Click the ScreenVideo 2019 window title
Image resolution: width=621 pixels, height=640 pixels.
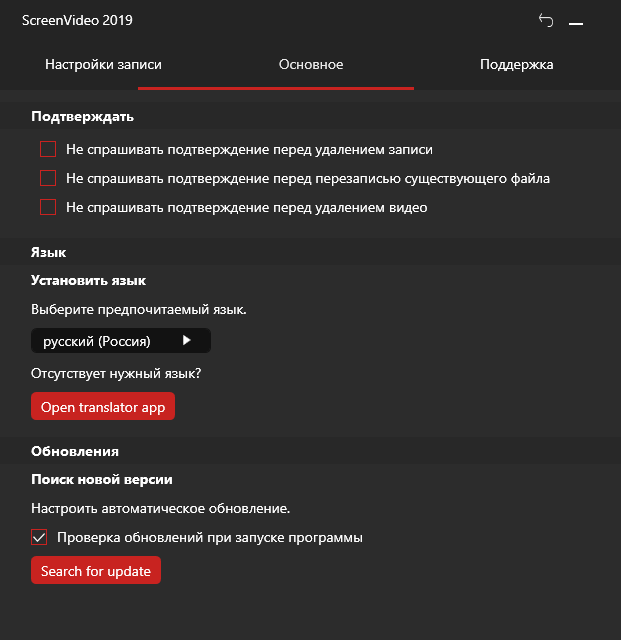(77, 20)
